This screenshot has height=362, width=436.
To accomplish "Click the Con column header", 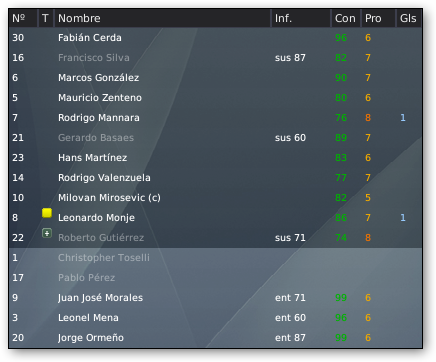I will point(346,18).
